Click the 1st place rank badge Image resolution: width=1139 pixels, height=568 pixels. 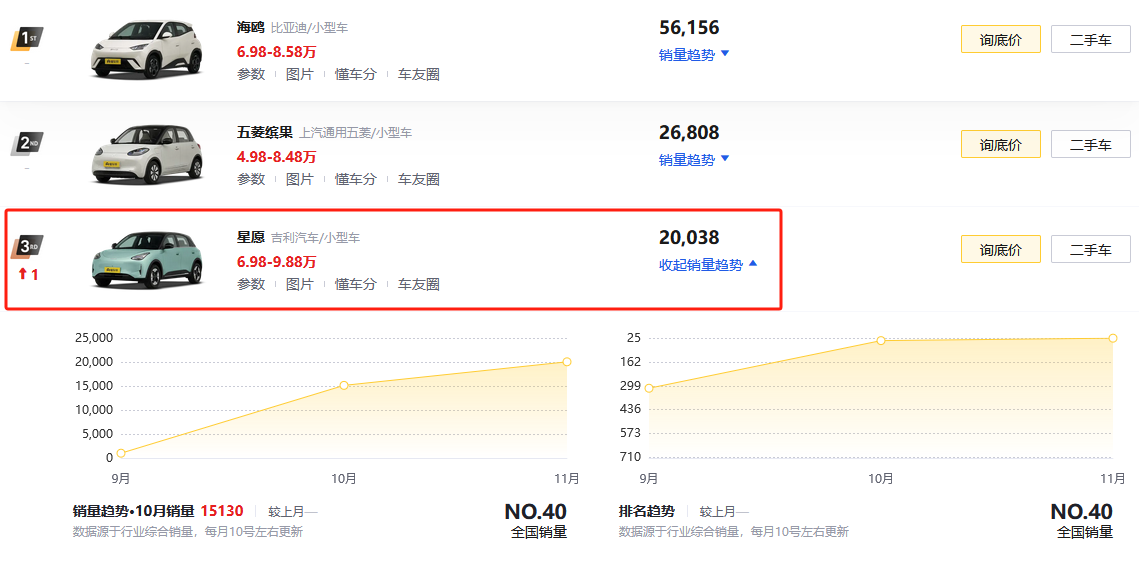coord(28,38)
